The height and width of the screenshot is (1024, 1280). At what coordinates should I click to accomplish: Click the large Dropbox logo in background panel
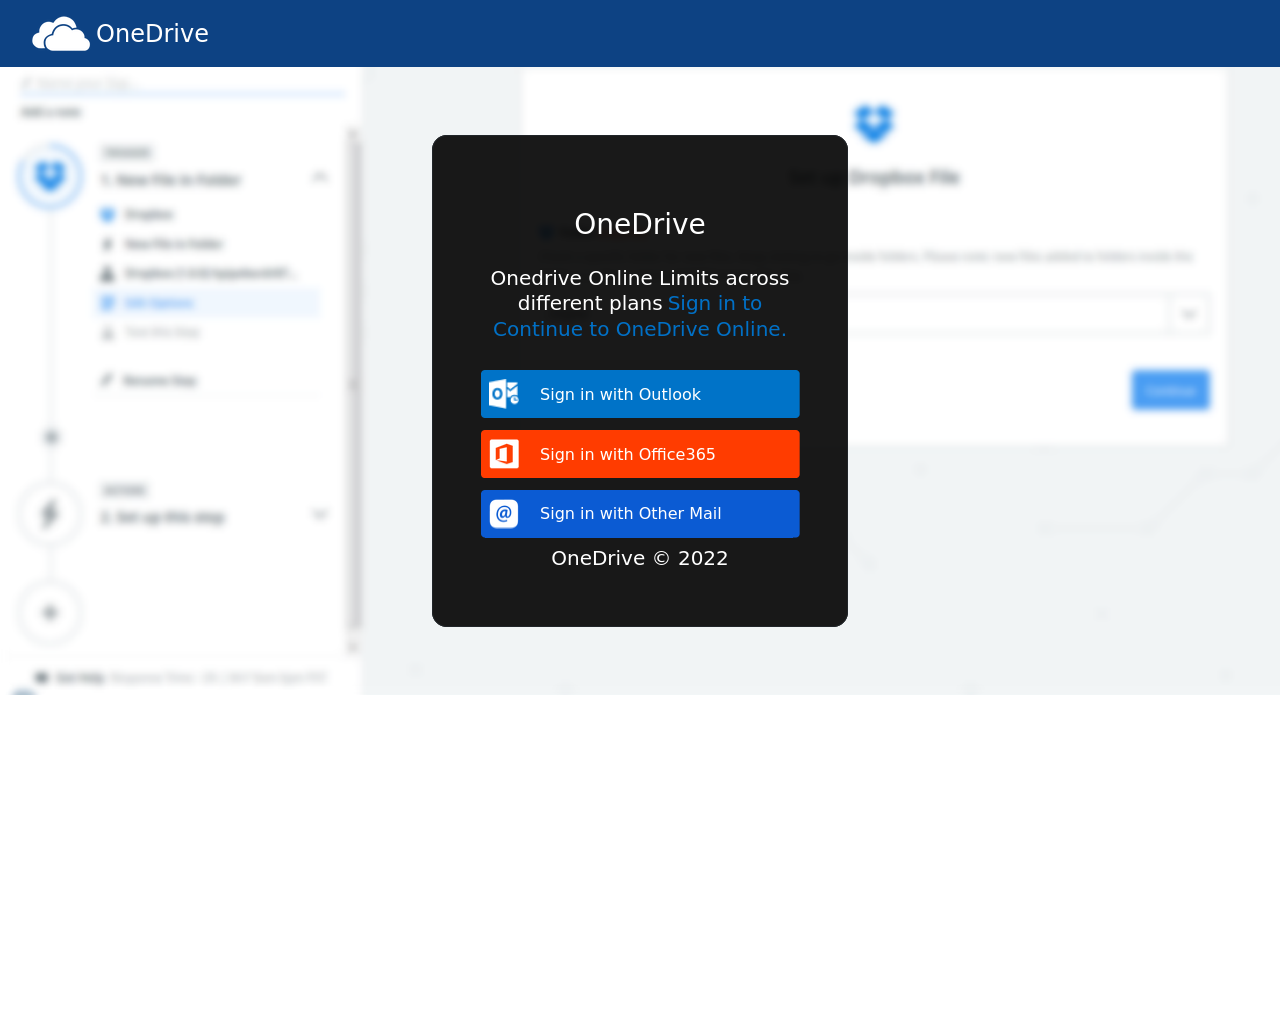point(874,123)
